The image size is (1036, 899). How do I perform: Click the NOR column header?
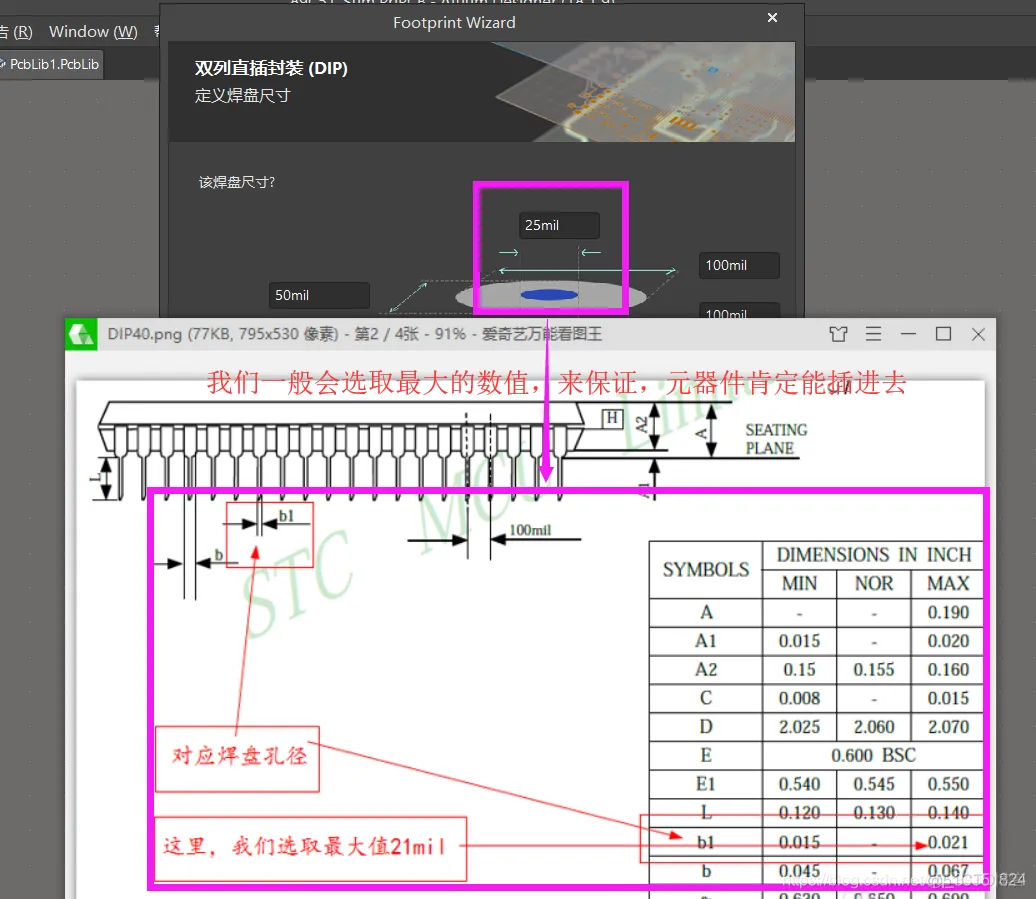(x=873, y=583)
